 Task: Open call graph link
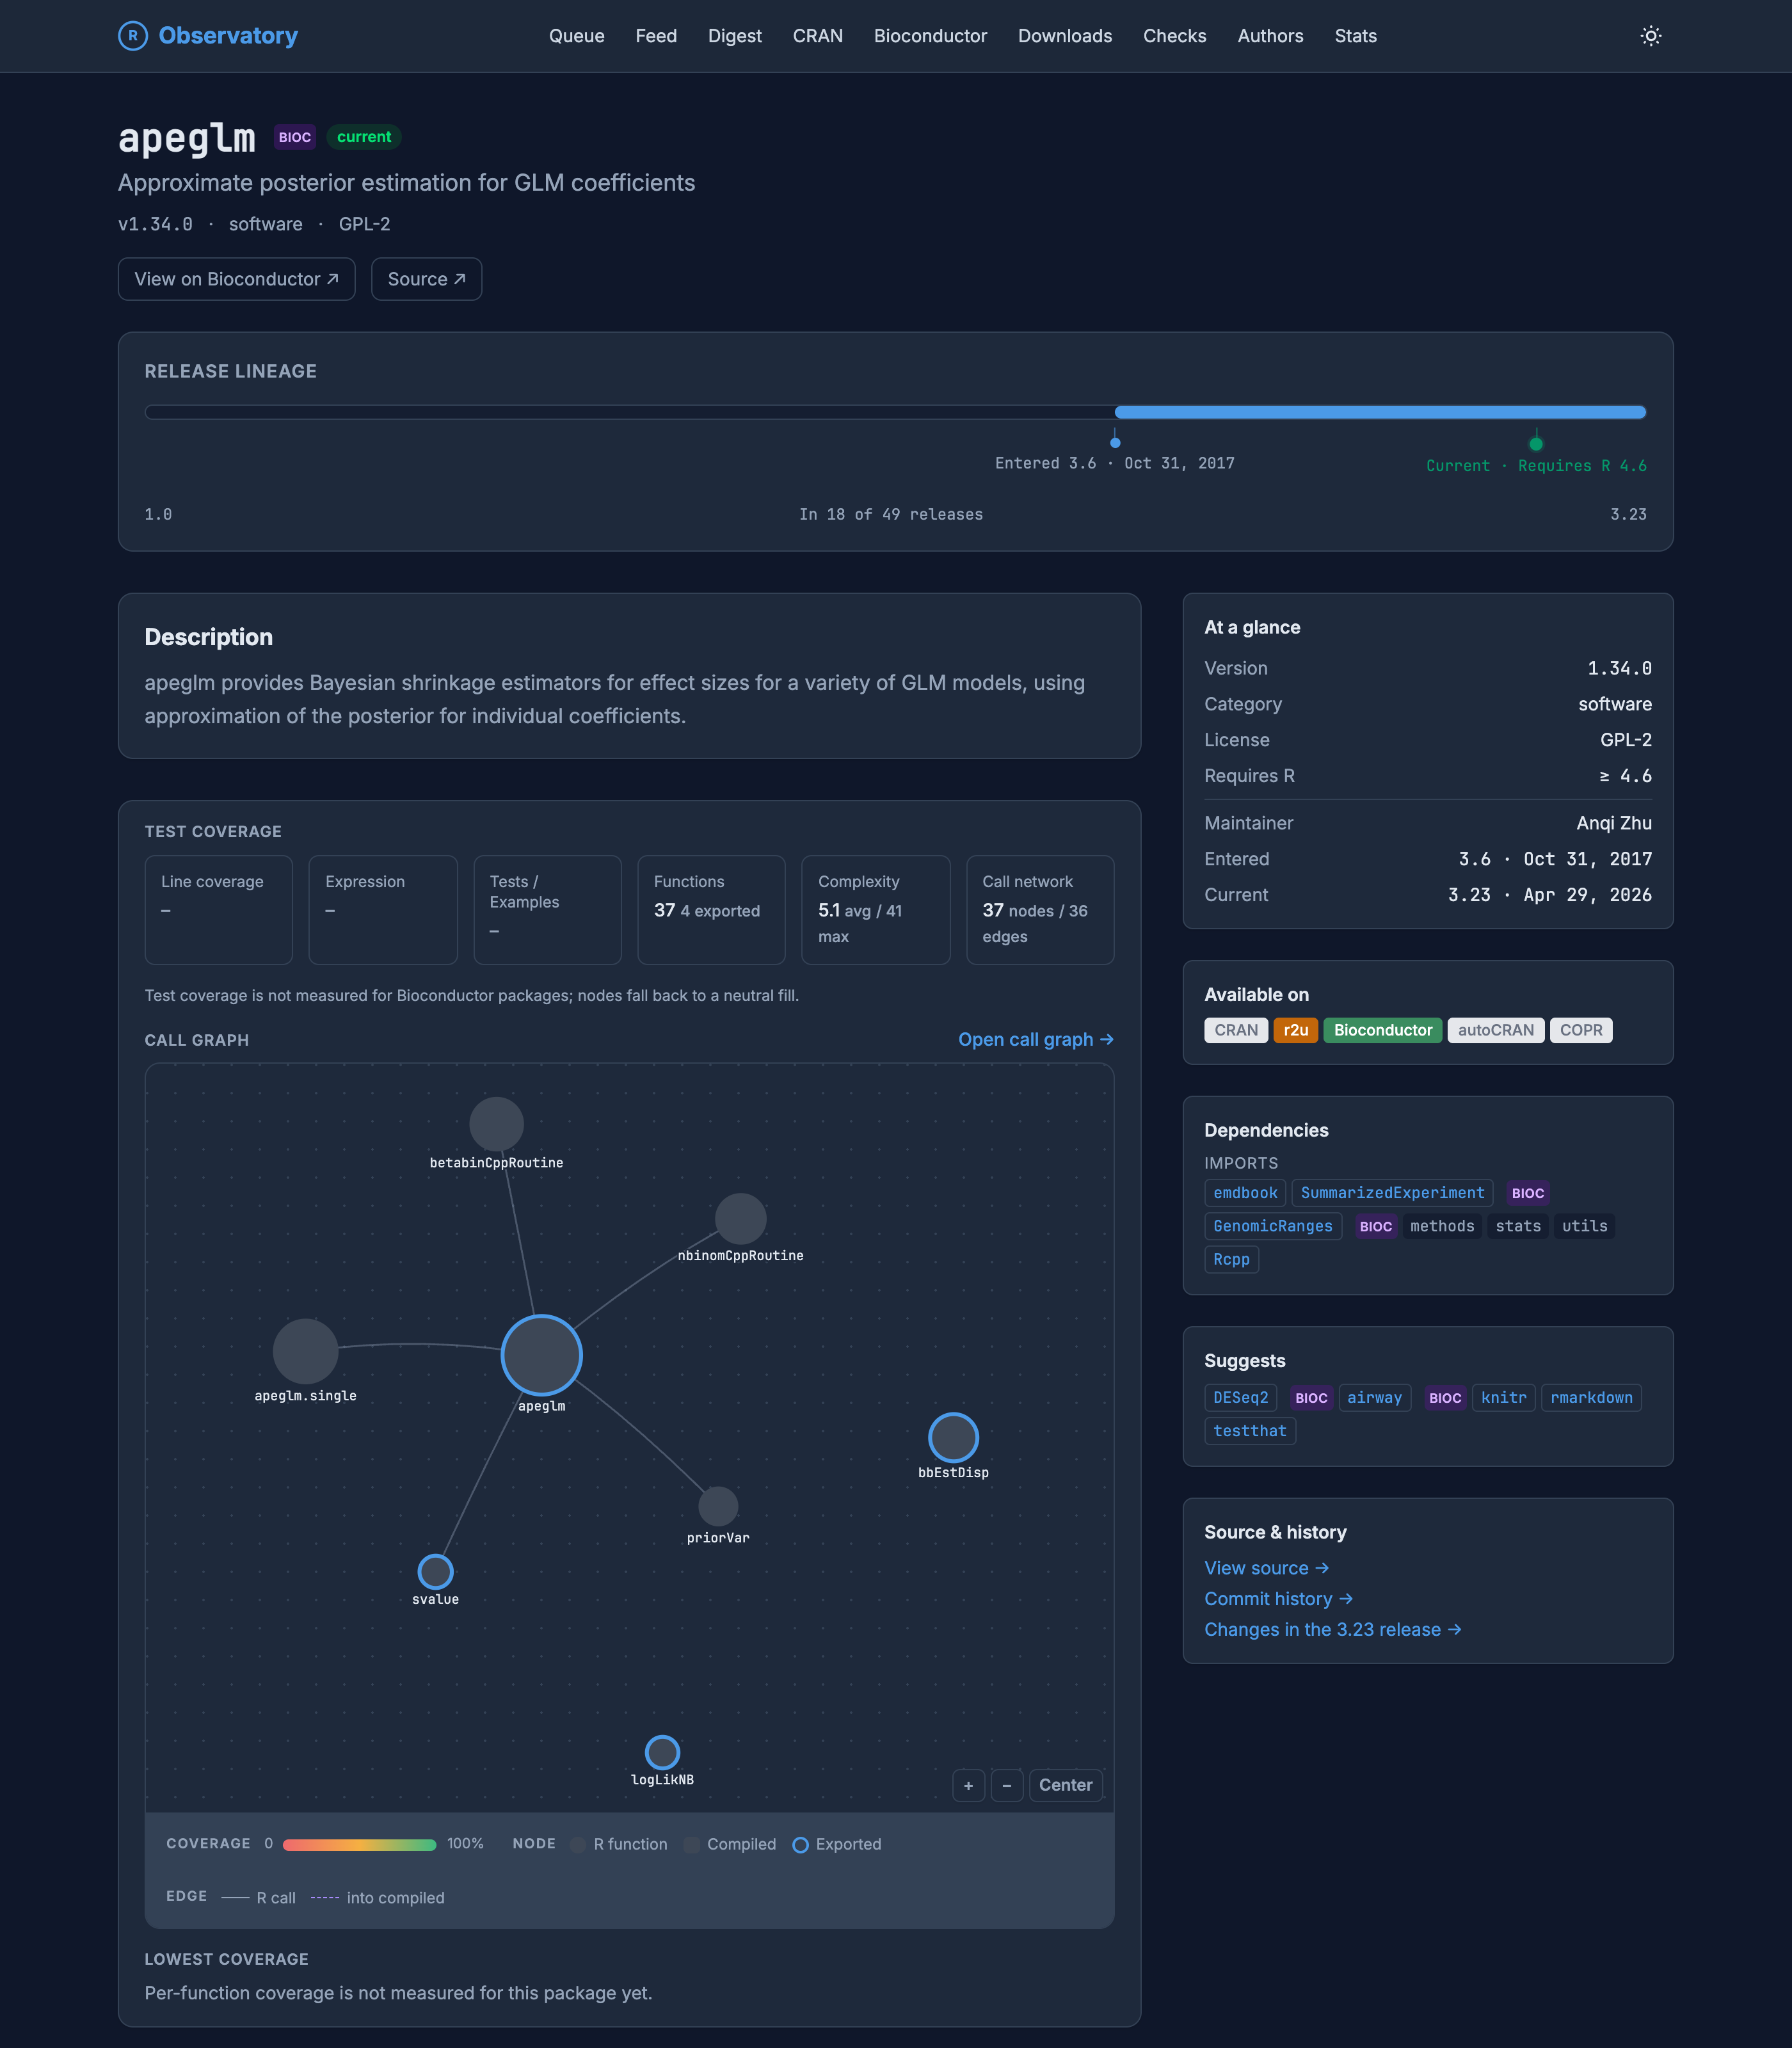[1035, 1039]
